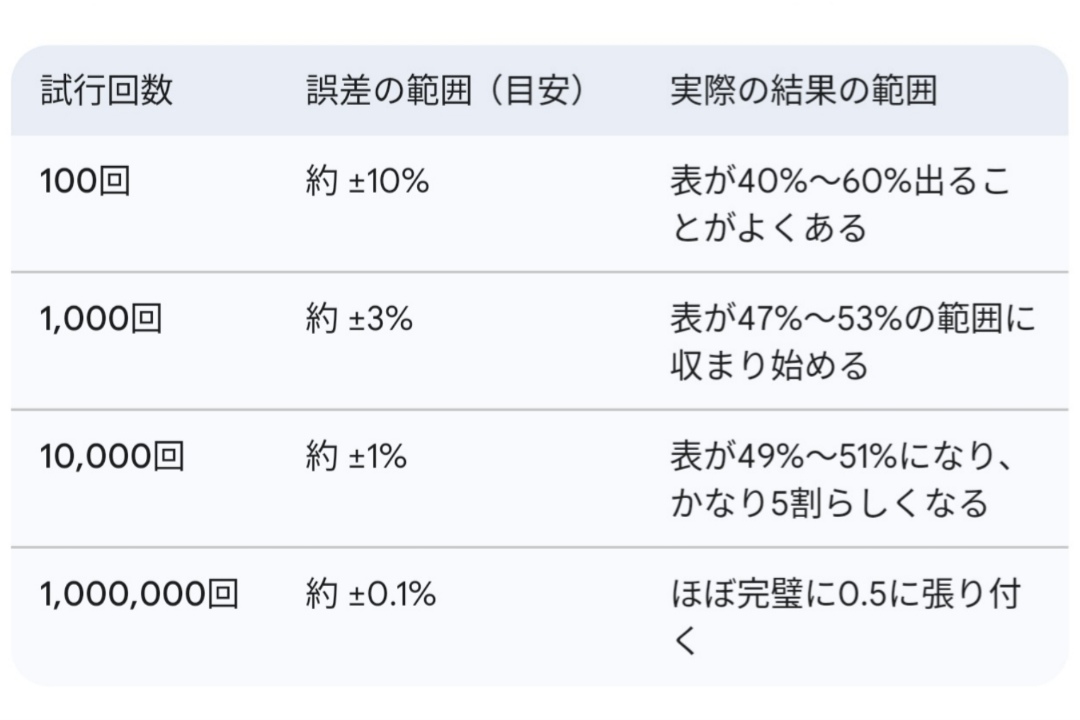Screen dimensions: 1080x720
Task: Click the かなり5割らしくなる text line
Action: click(x=829, y=502)
